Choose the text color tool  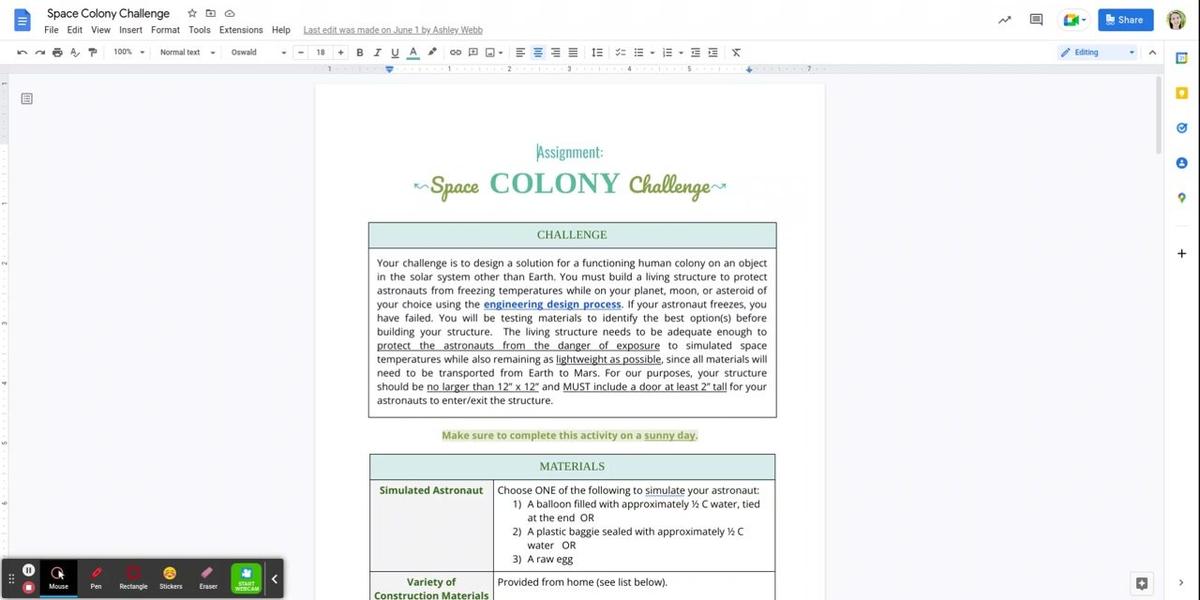click(x=413, y=52)
